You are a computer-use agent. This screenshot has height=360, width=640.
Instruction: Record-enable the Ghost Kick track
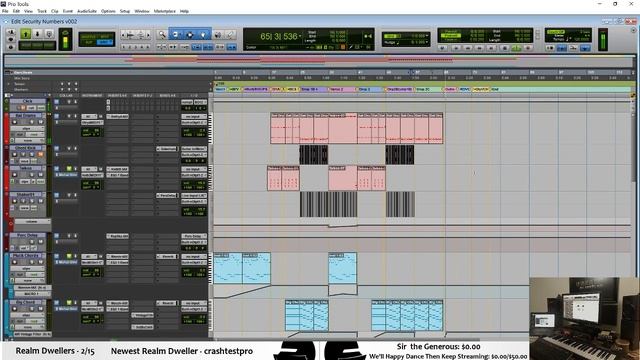pyautogui.click(x=15, y=155)
